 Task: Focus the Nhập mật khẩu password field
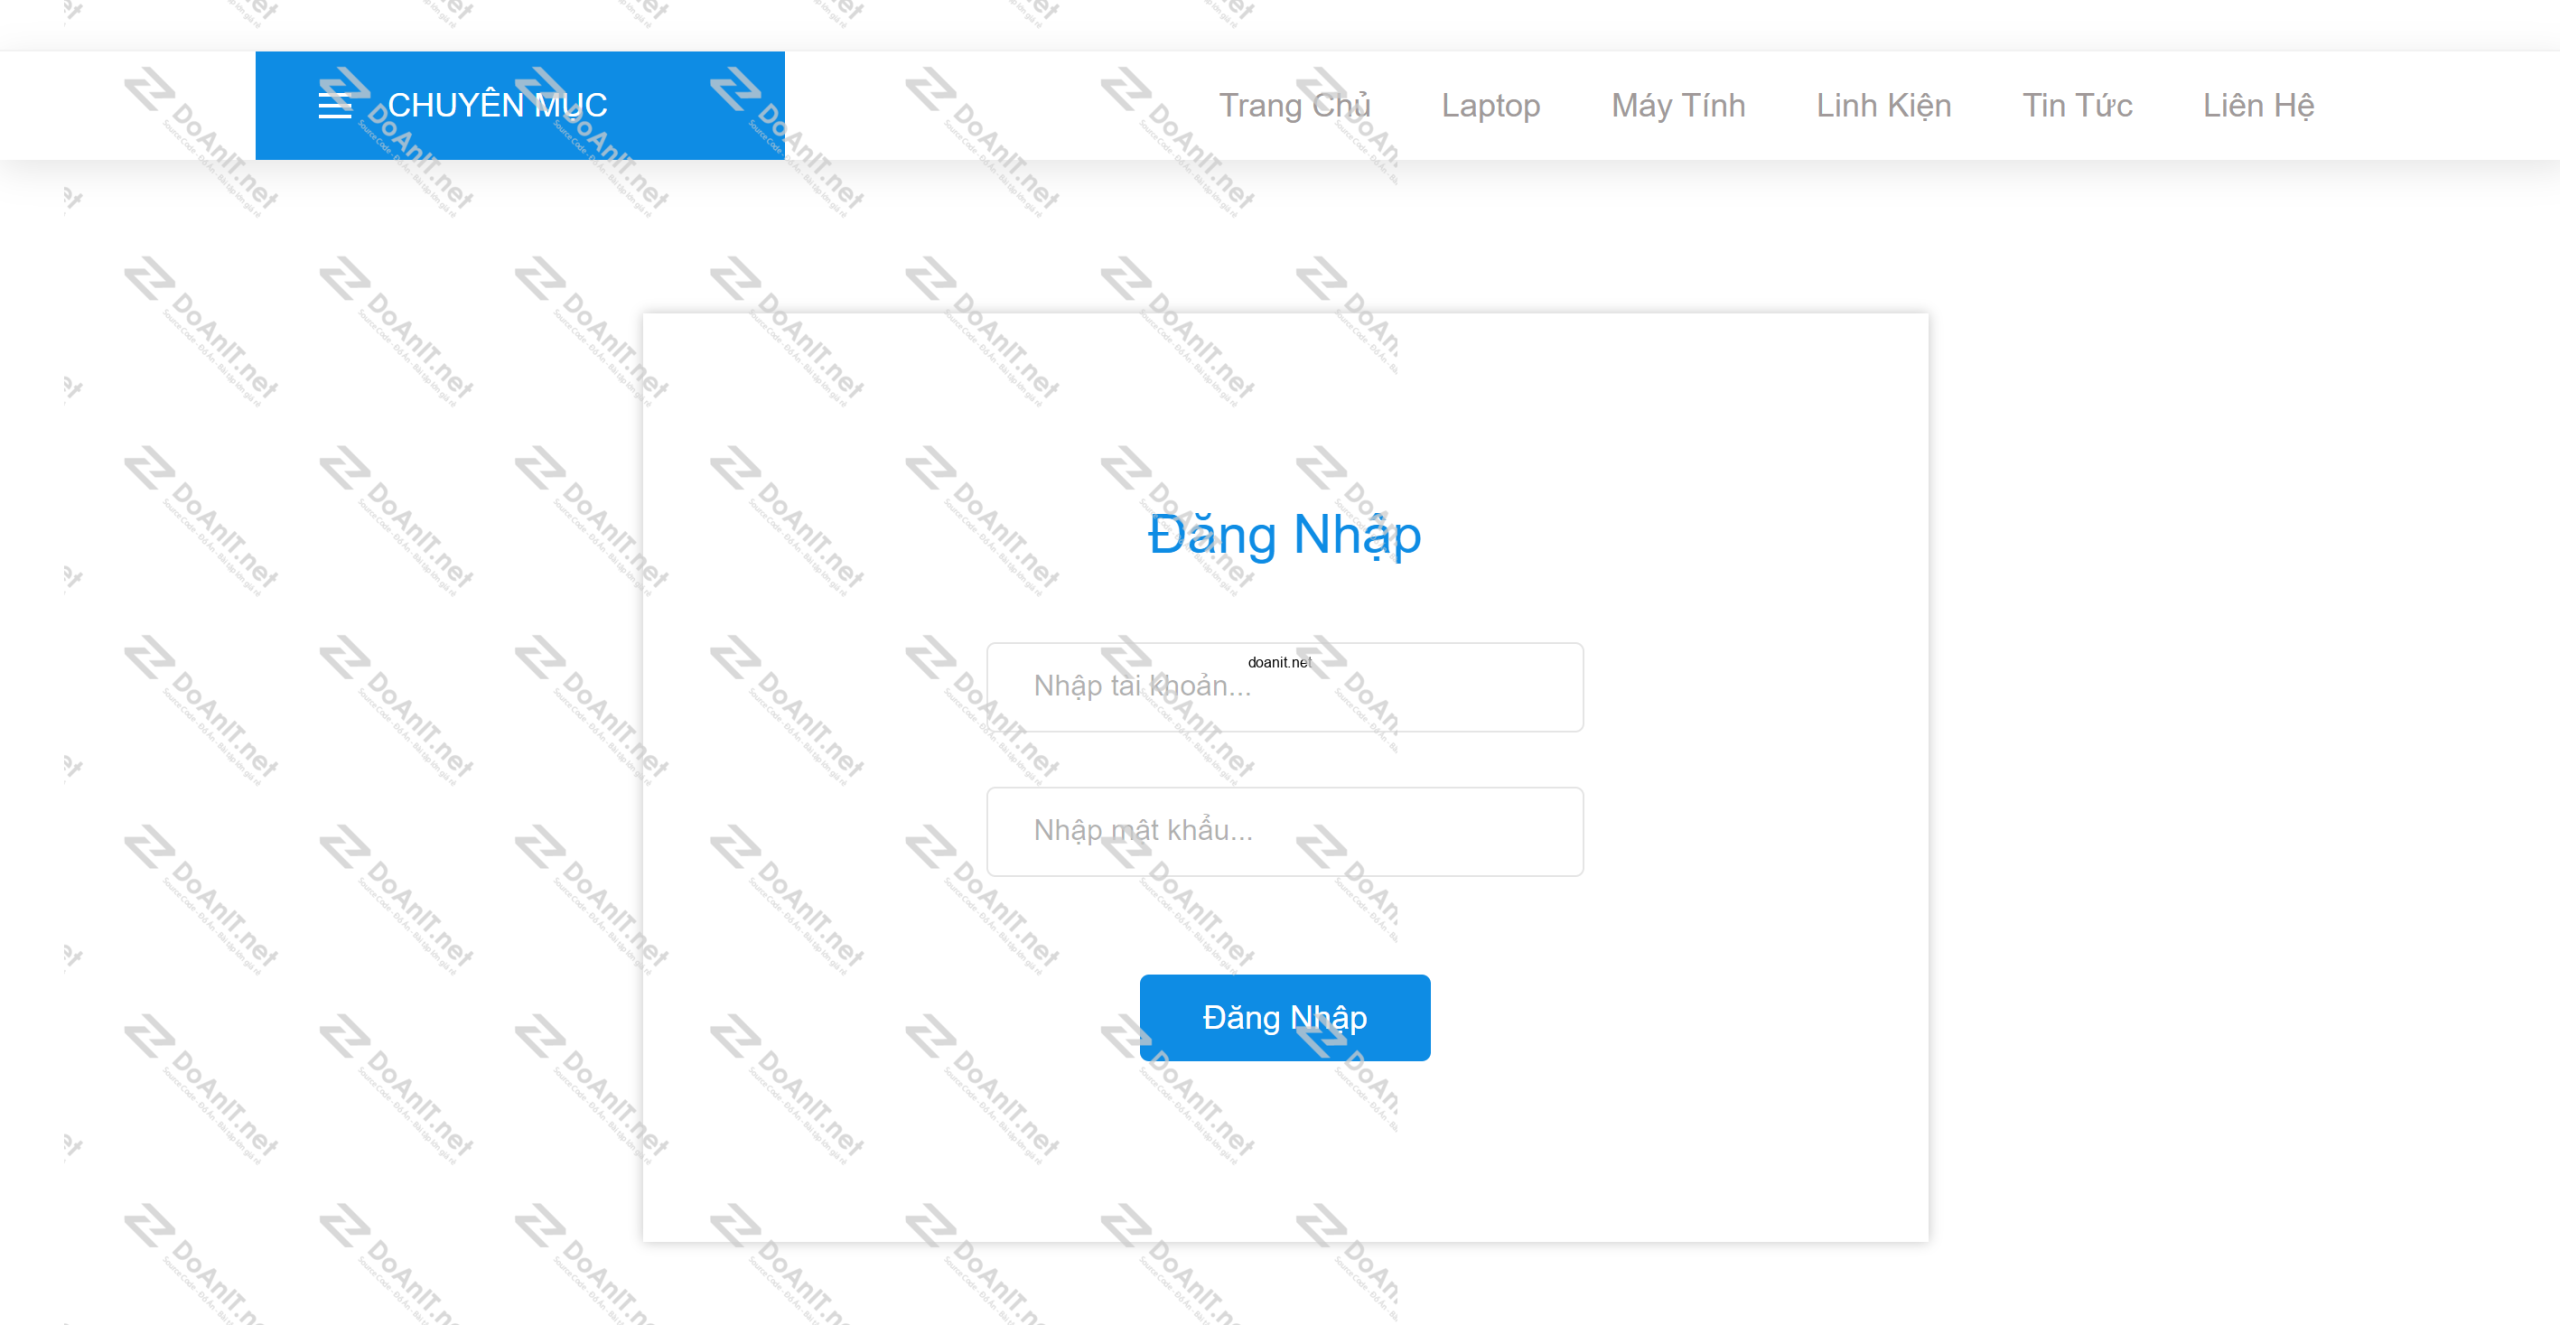coord(1285,831)
